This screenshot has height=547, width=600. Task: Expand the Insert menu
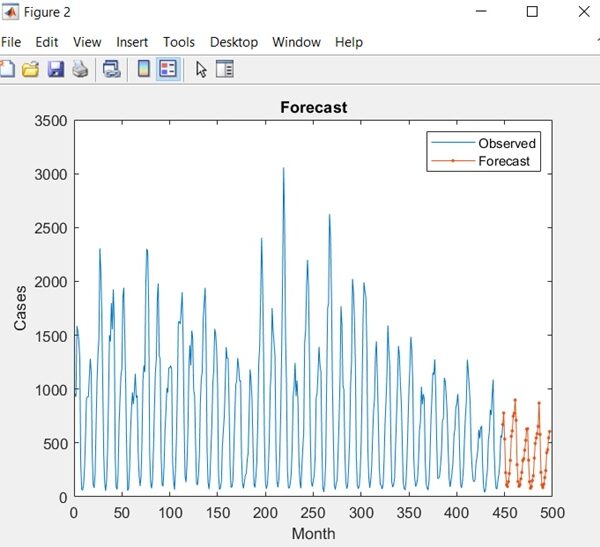point(132,42)
